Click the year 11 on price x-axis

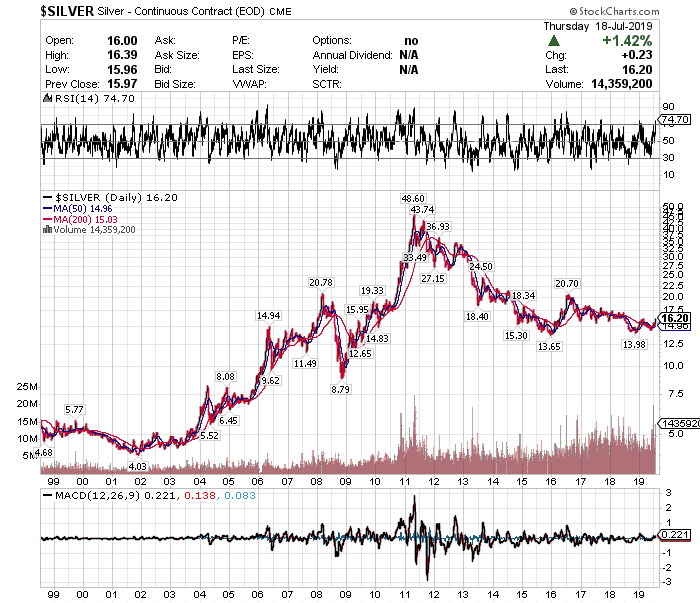click(x=404, y=482)
